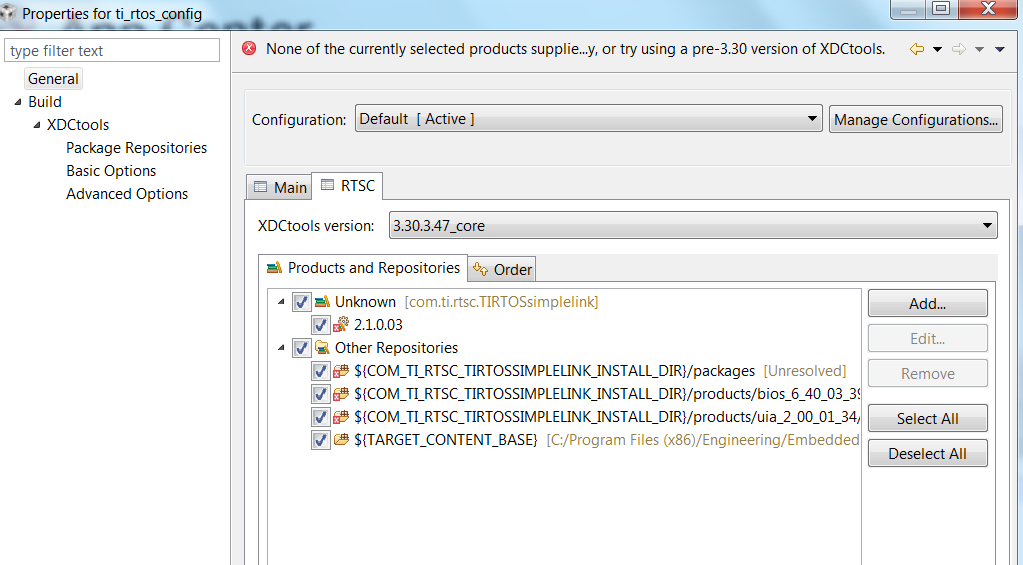Screen dimensions: 1023x565
Task: Click the type filter text field
Action: pyautogui.click(x=112, y=51)
